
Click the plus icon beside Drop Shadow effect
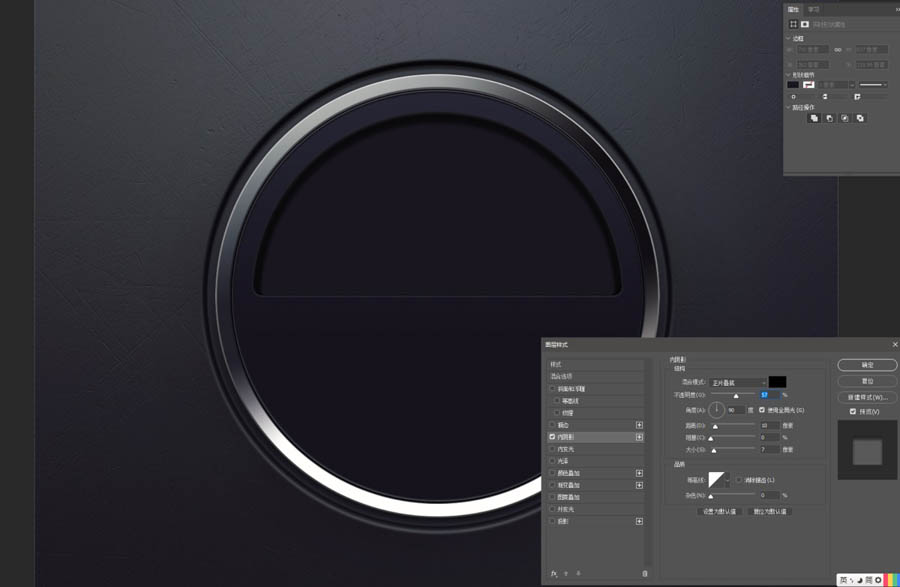pyautogui.click(x=639, y=521)
